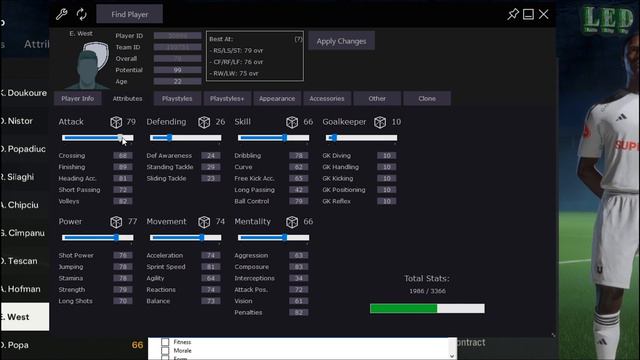Randomize Skill stats with dice icon

coord(292,122)
